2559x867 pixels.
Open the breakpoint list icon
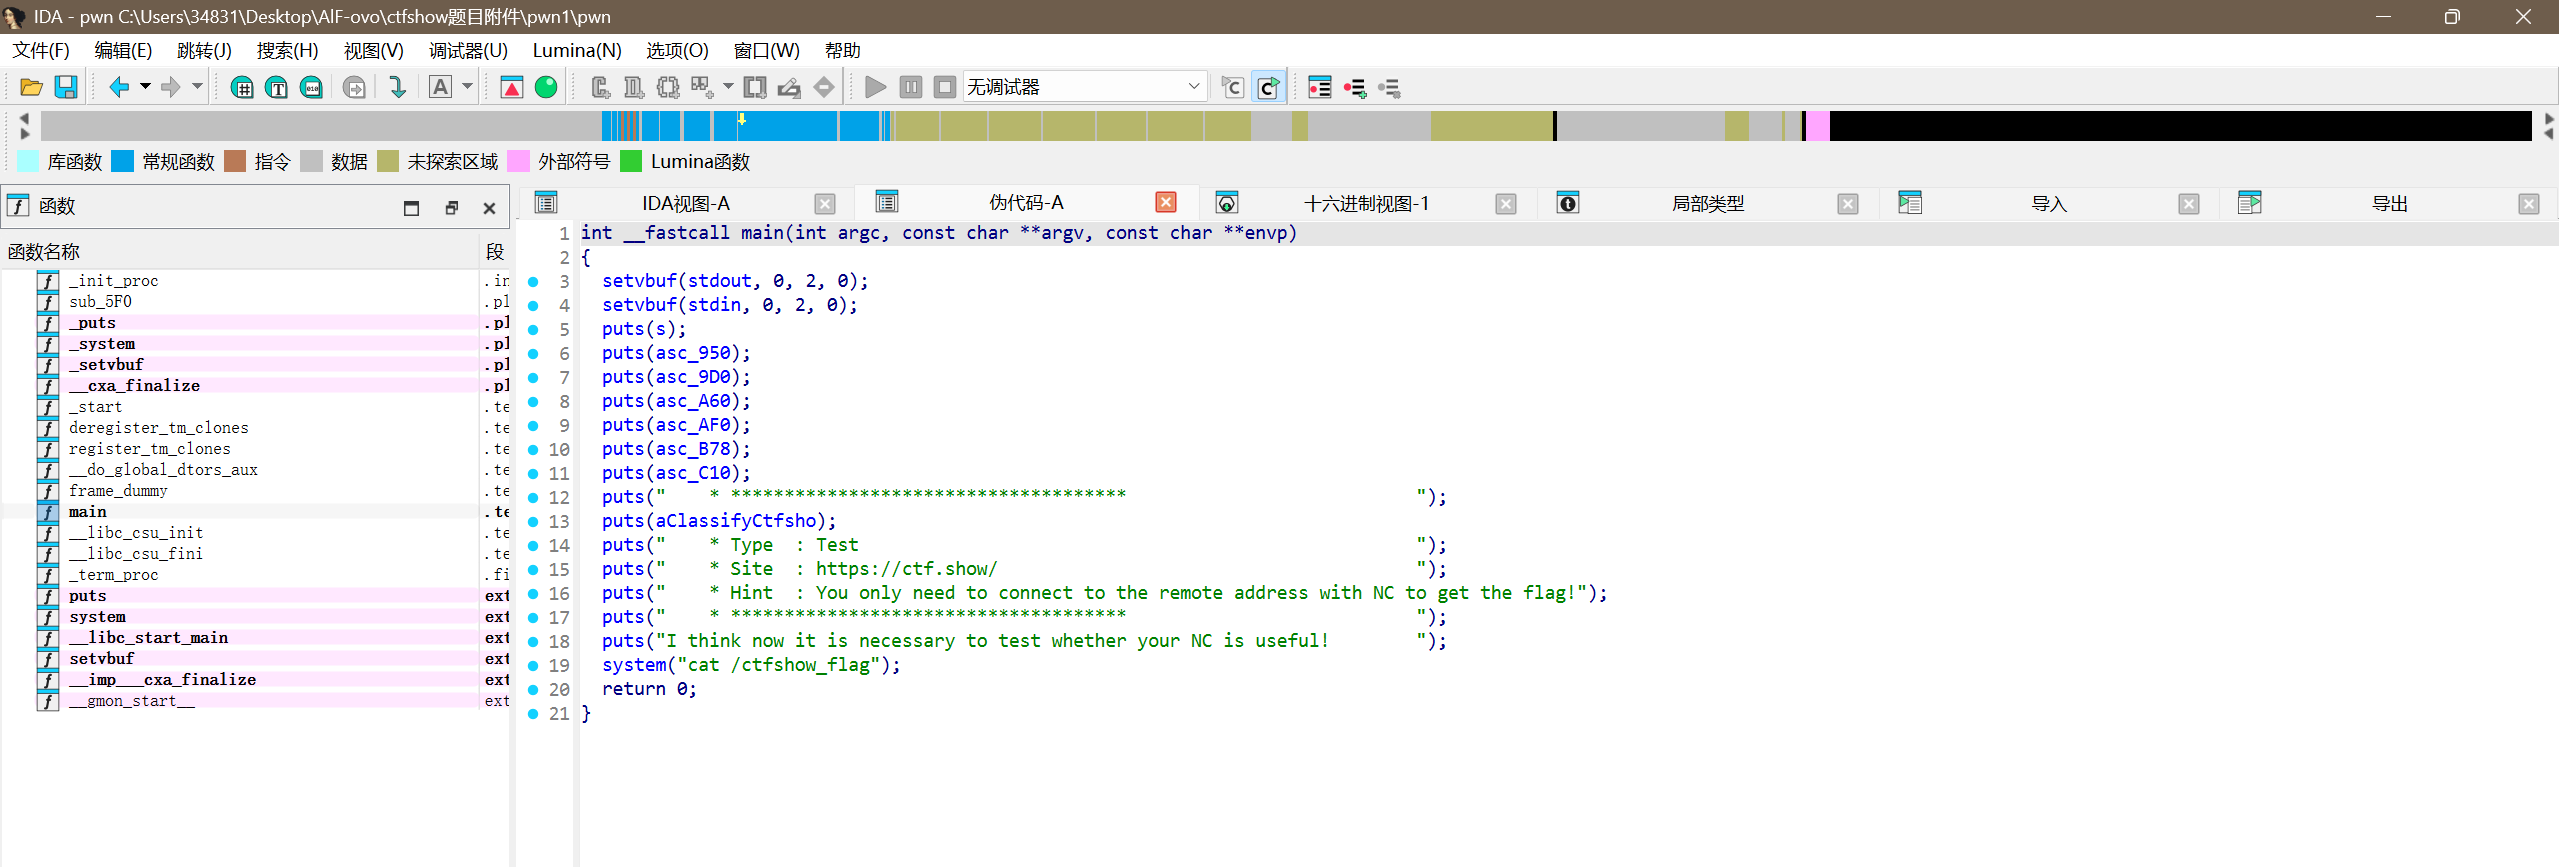coord(1319,88)
